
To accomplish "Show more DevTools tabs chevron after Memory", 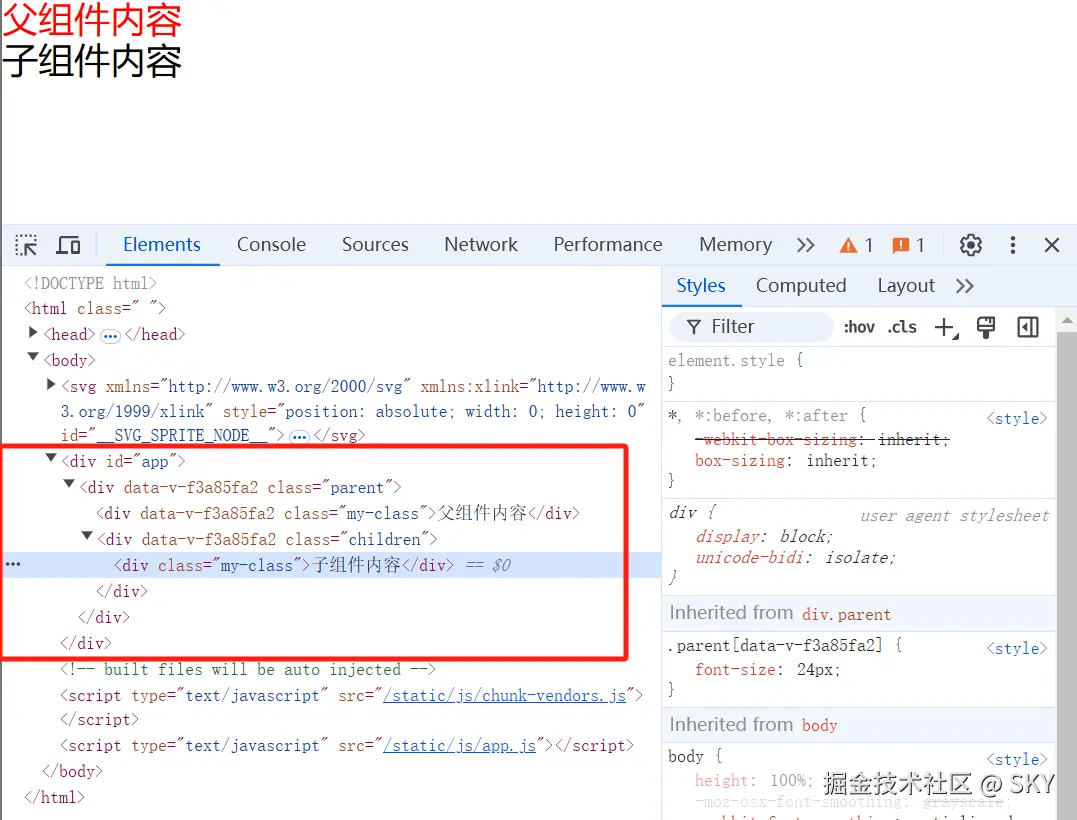I will click(806, 245).
